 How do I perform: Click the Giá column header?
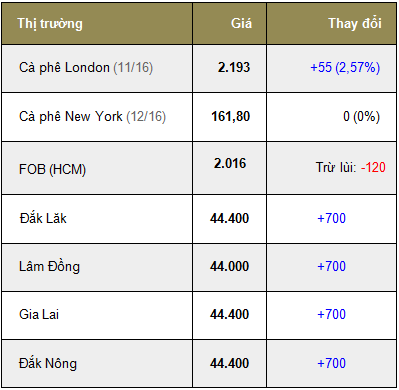click(242, 23)
